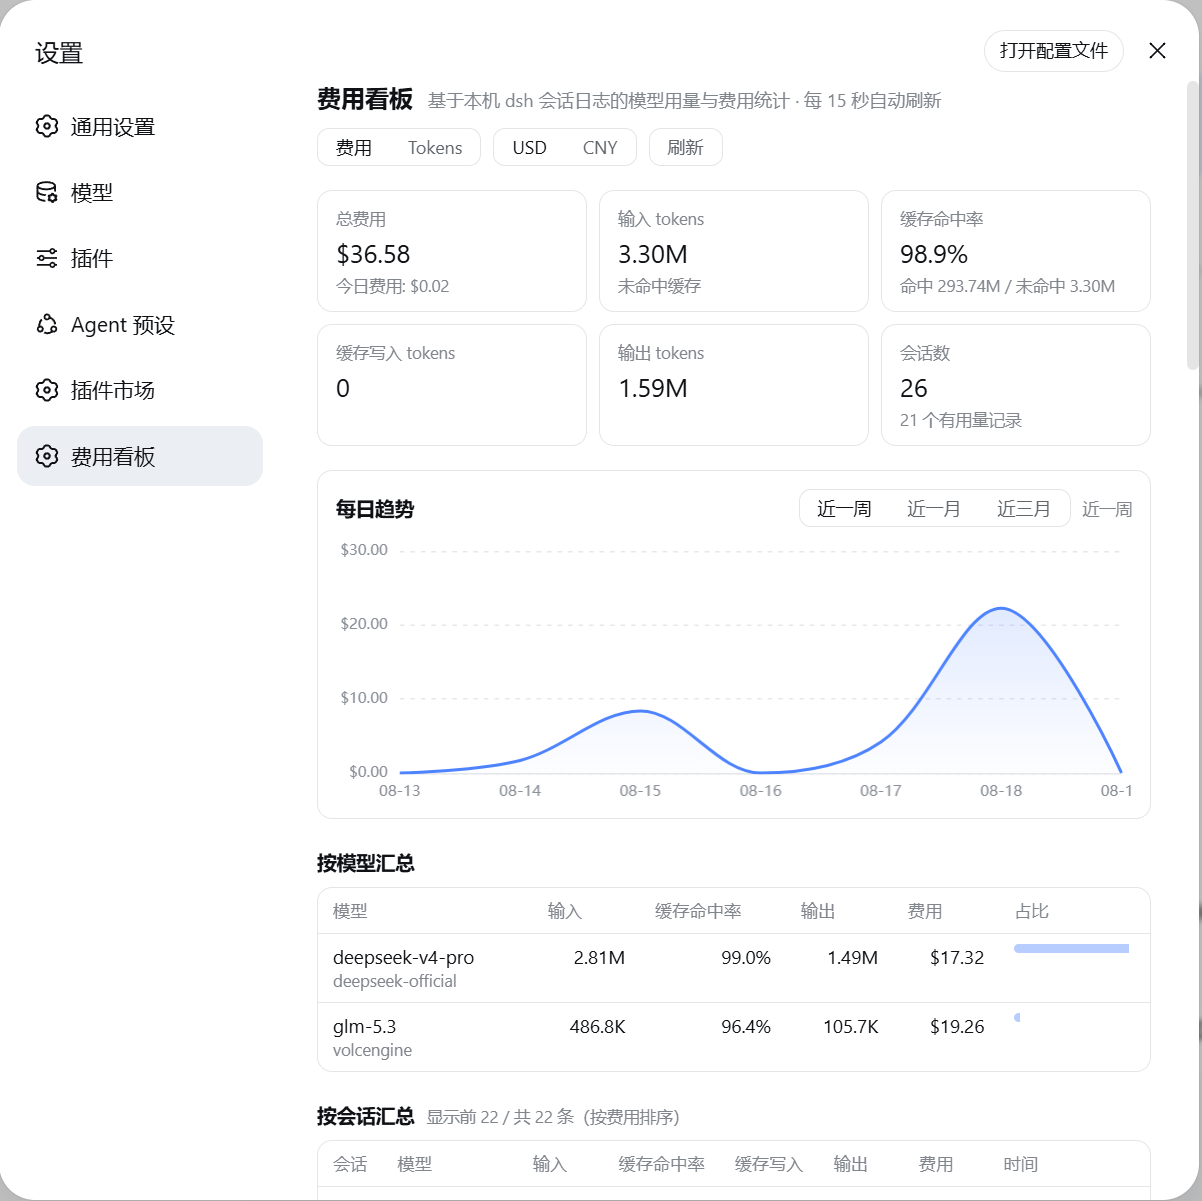1202x1201 pixels.
Task: Click the 105.7K output cell
Action: tap(851, 1026)
